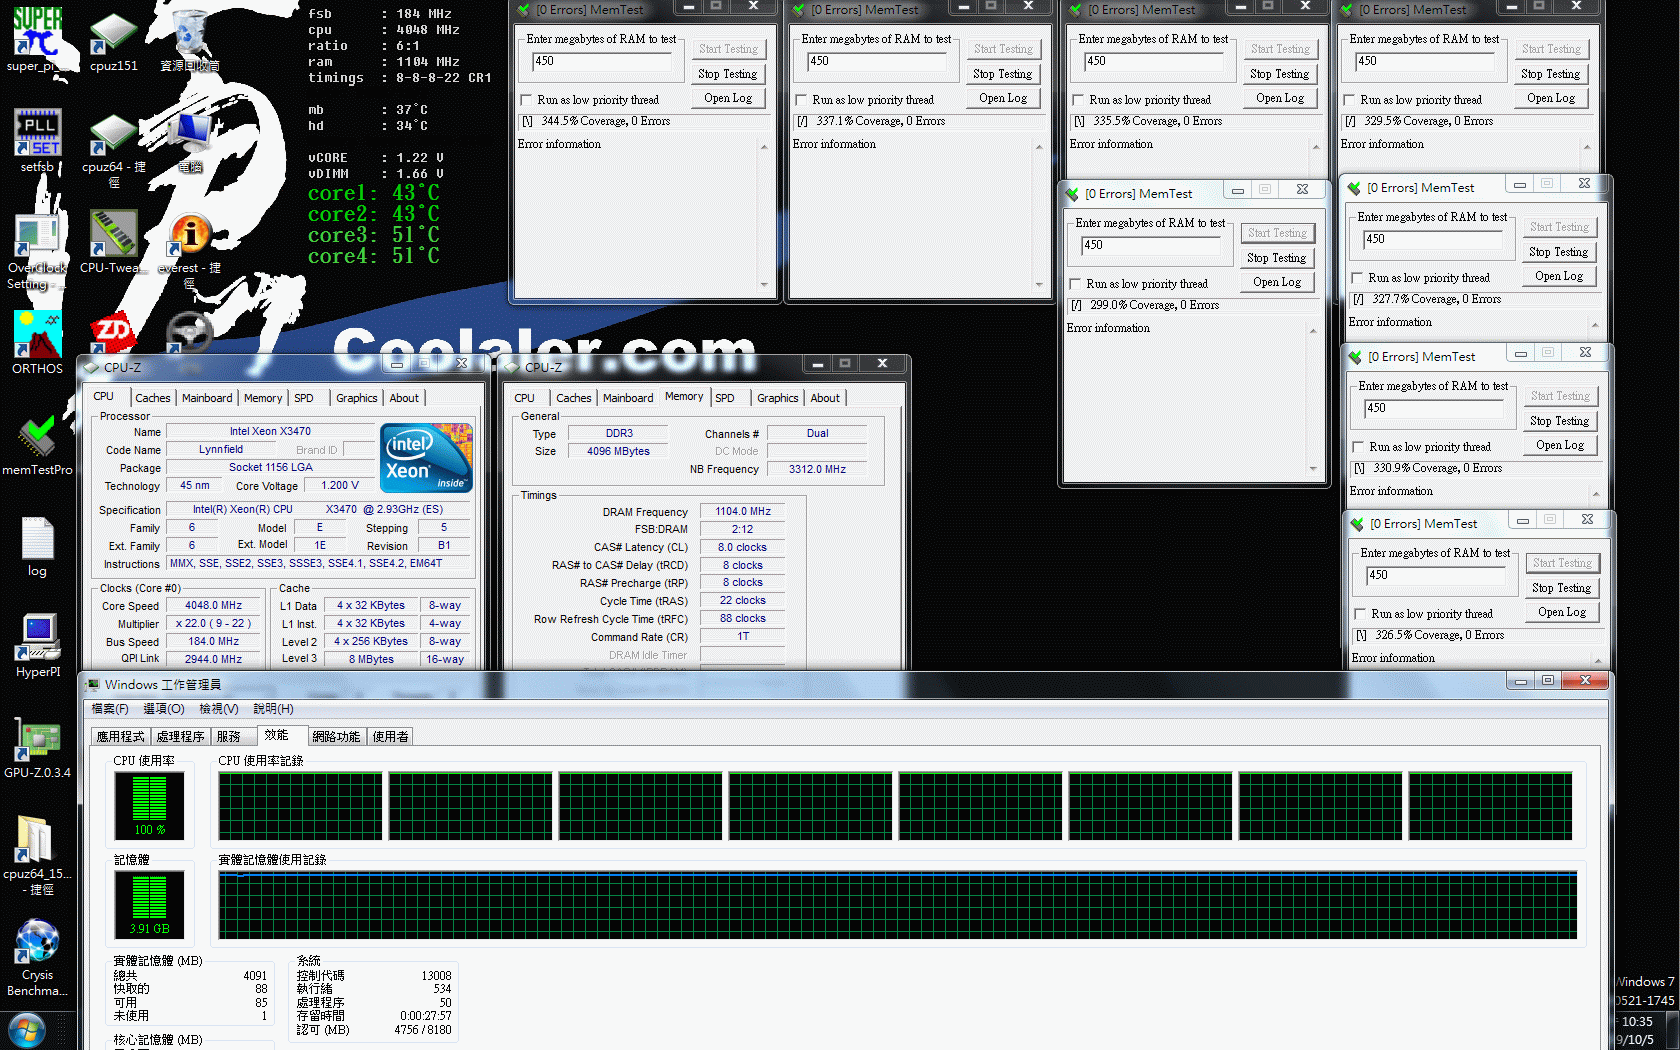Image resolution: width=1680 pixels, height=1050 pixels.
Task: Switch to the SPD tab in the CPU-Z Memory window
Action: pos(725,398)
